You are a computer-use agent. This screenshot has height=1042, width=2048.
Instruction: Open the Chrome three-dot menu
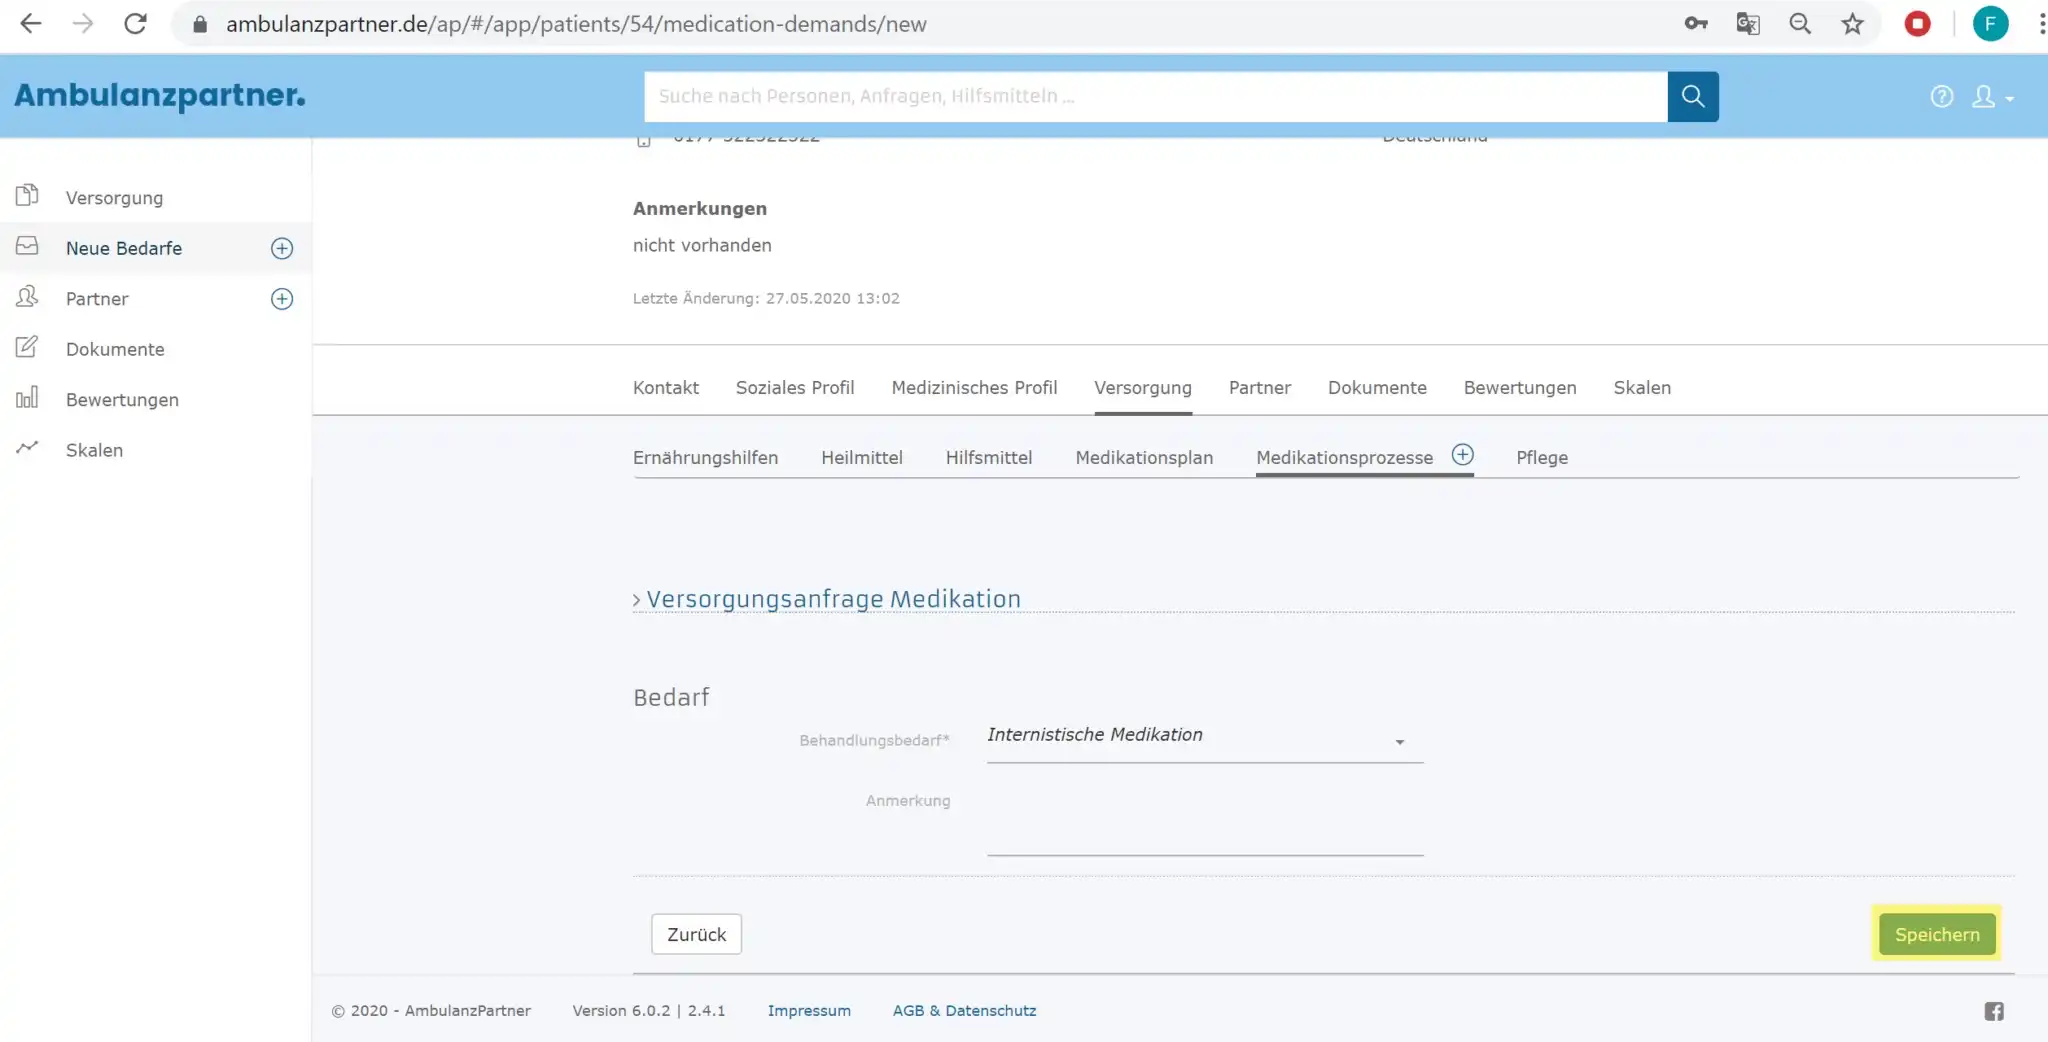point(2041,24)
